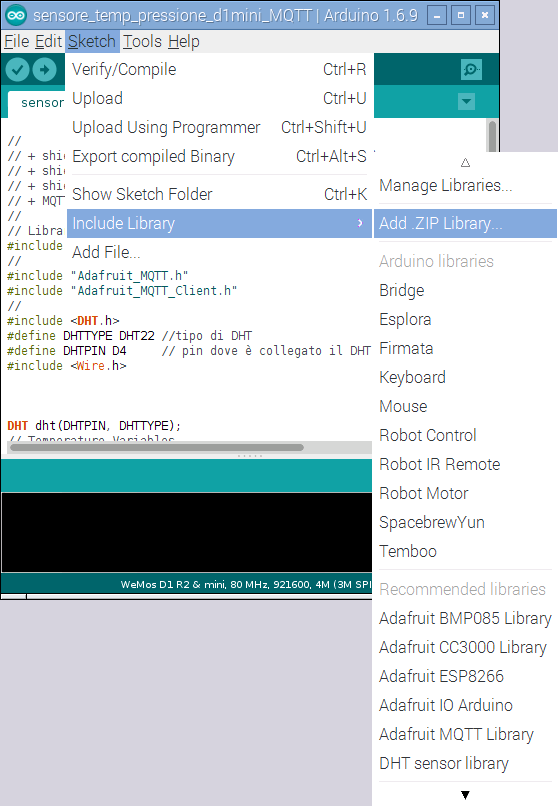
Task: Click the black console output area
Action: point(187,532)
